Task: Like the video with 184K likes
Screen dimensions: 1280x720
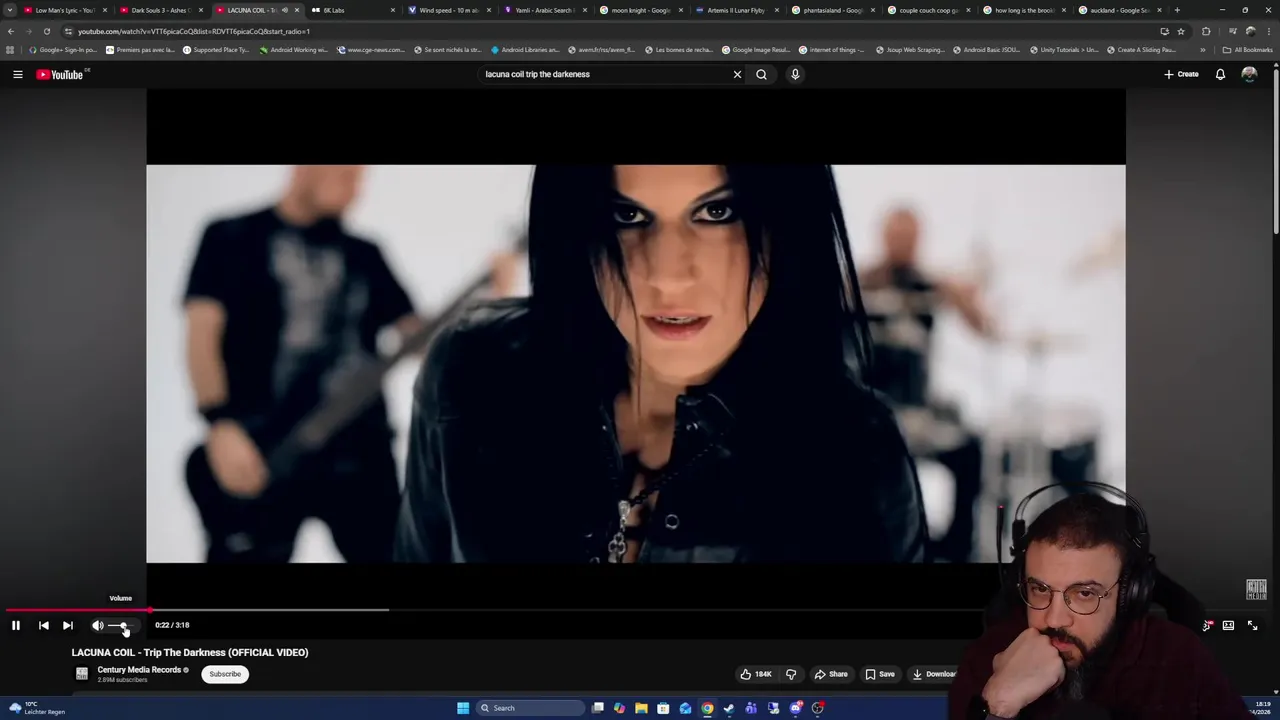Action: point(756,674)
